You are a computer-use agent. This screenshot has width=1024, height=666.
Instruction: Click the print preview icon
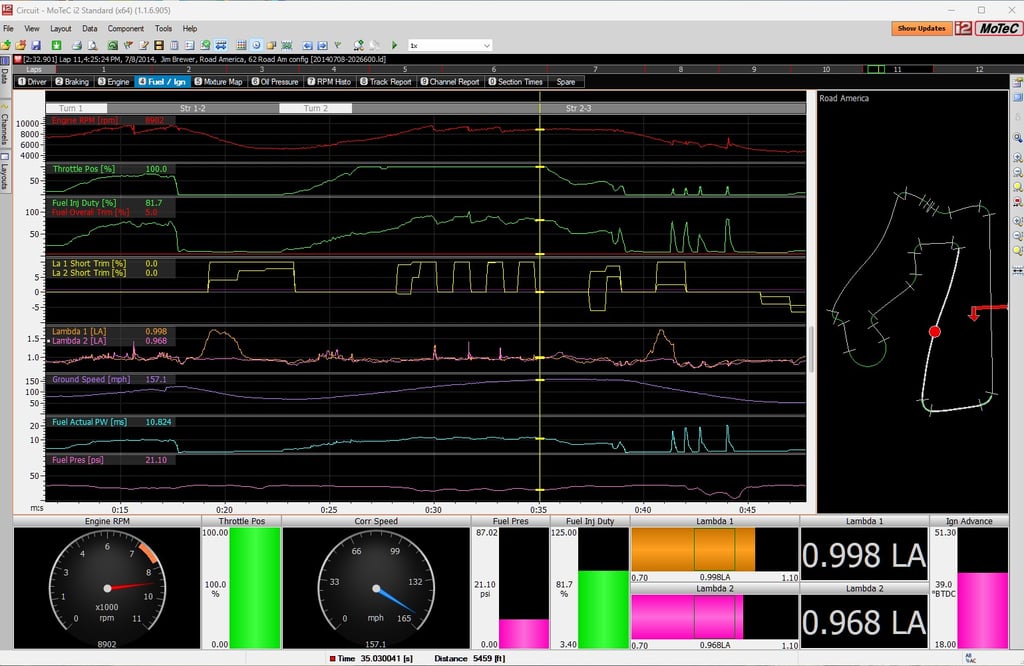pyautogui.click(x=91, y=45)
